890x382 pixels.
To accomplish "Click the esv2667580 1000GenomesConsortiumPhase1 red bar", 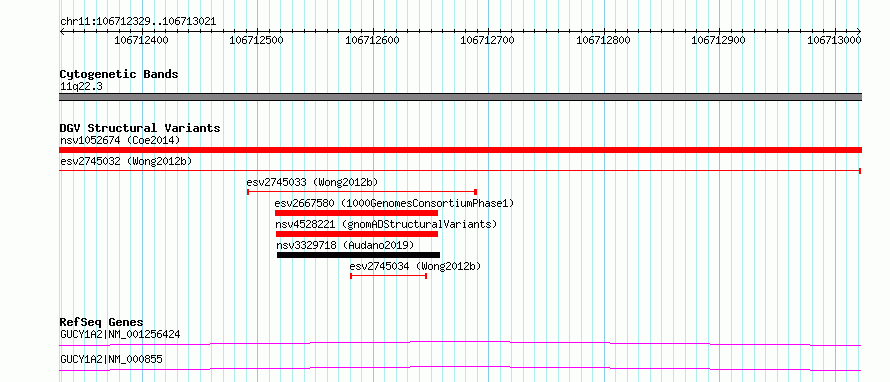I will 356,213.
